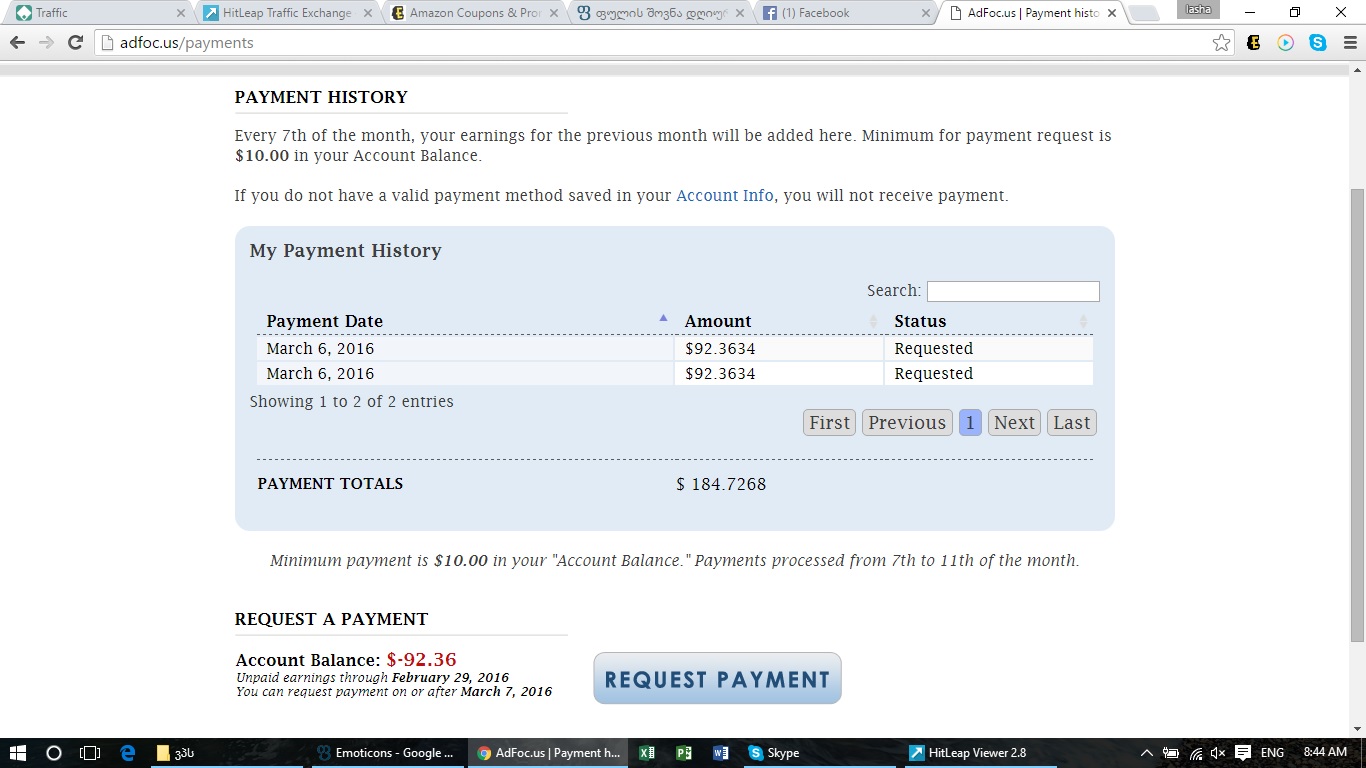
Task: Sort the table by Amount
Action: tap(779, 321)
